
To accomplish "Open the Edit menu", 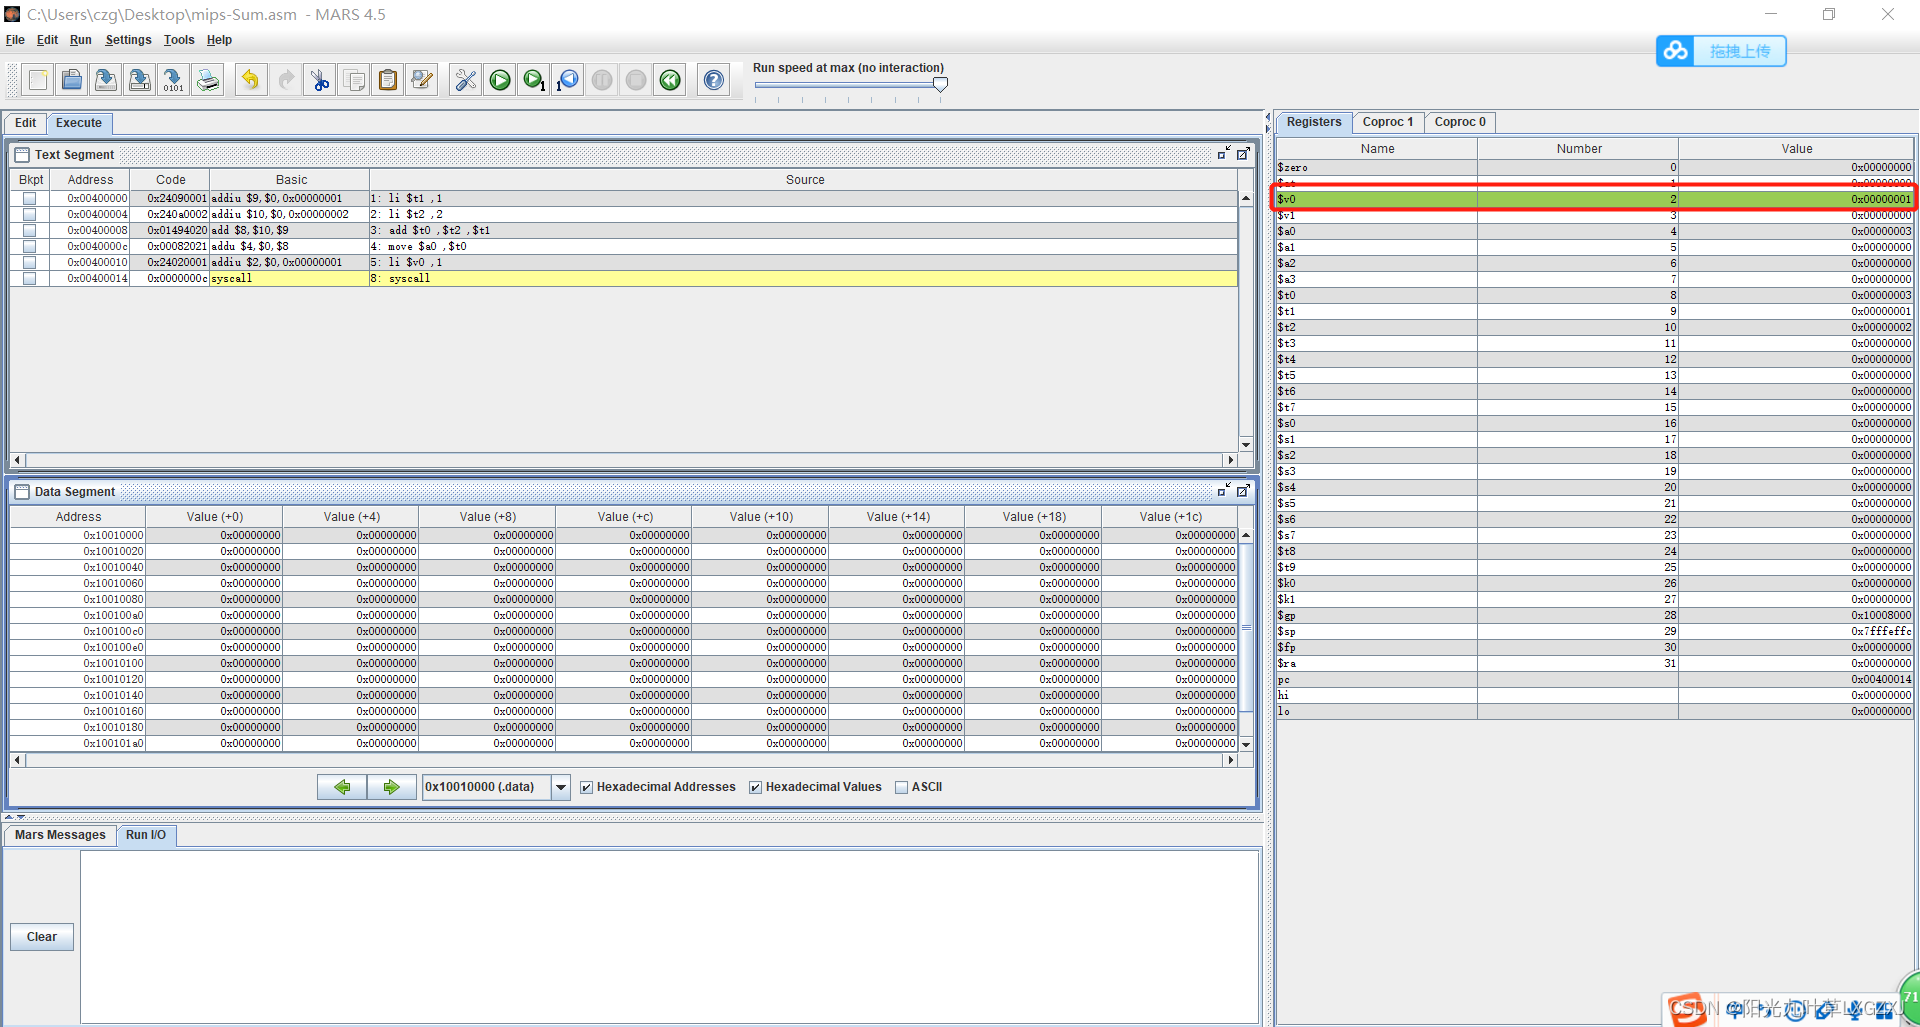I will pyautogui.click(x=47, y=40).
